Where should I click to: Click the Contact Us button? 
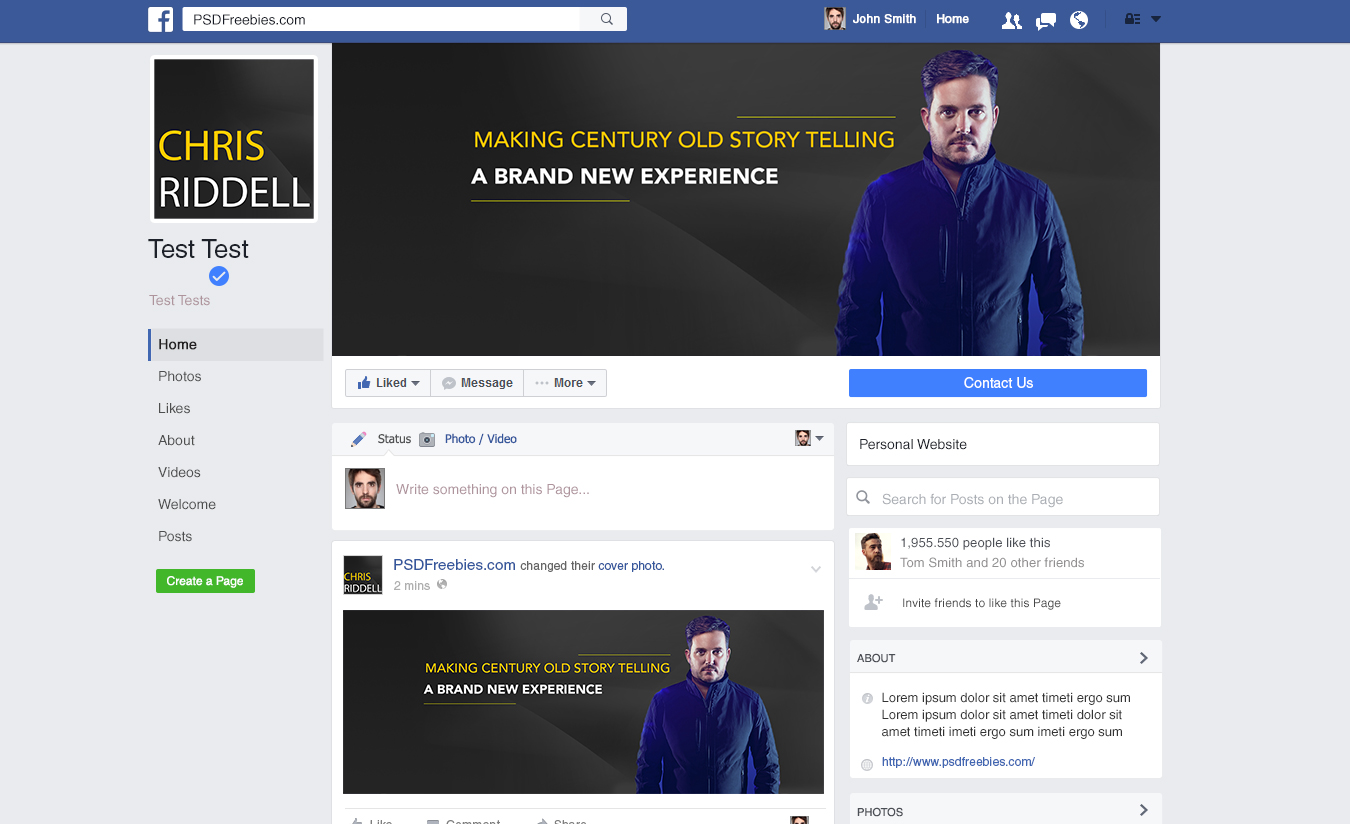click(x=997, y=382)
